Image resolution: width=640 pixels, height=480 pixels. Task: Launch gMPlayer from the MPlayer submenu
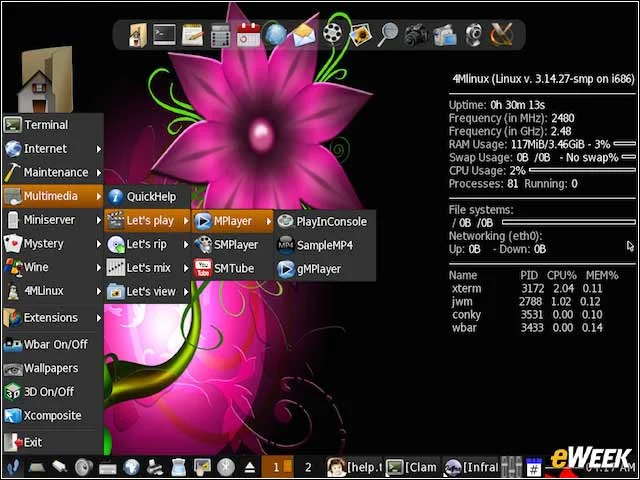[325, 269]
